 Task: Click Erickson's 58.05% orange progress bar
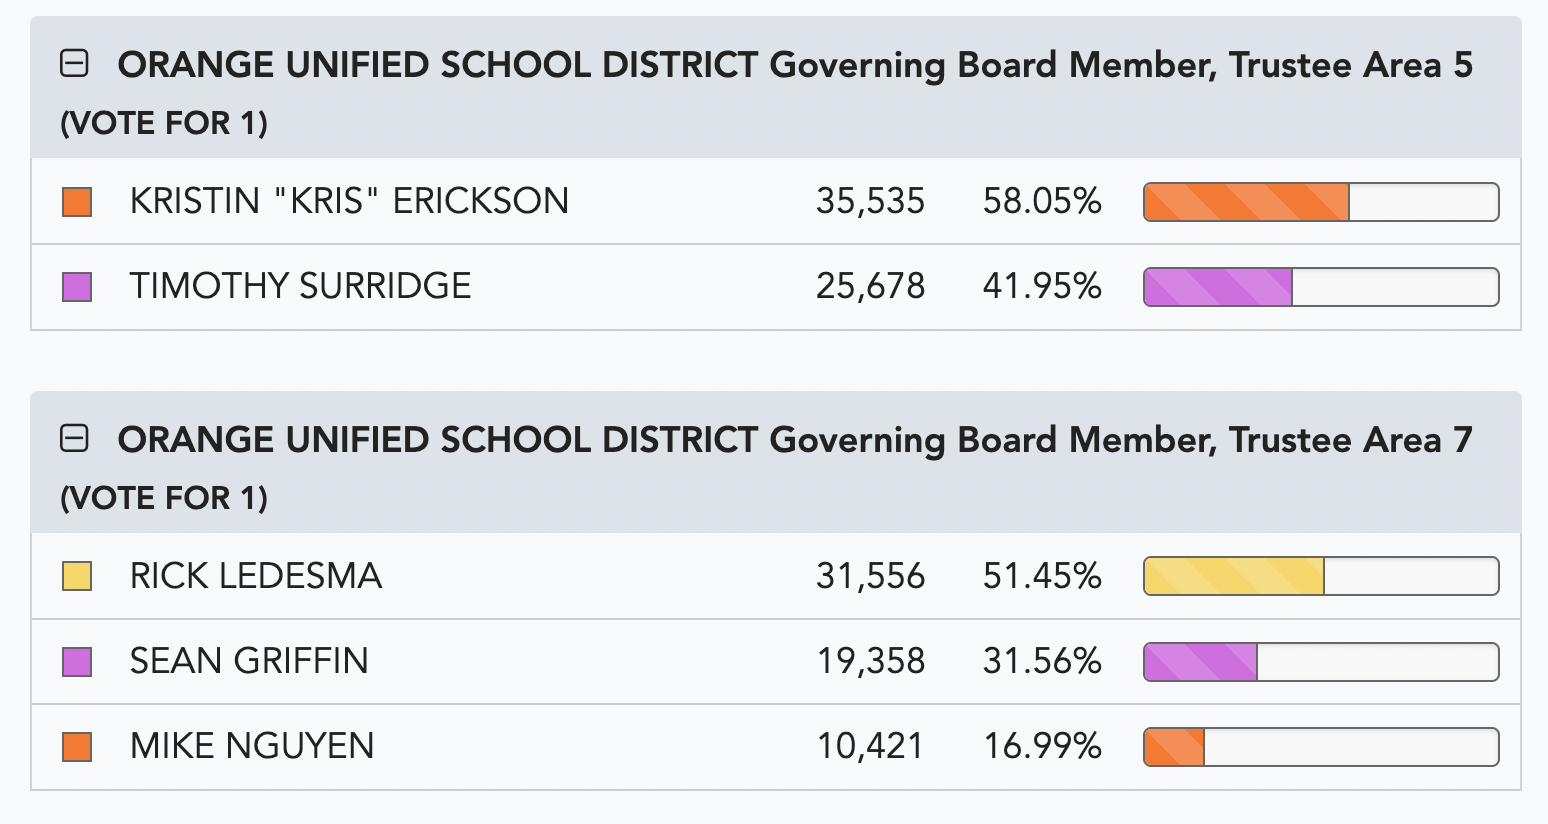(x=1321, y=202)
